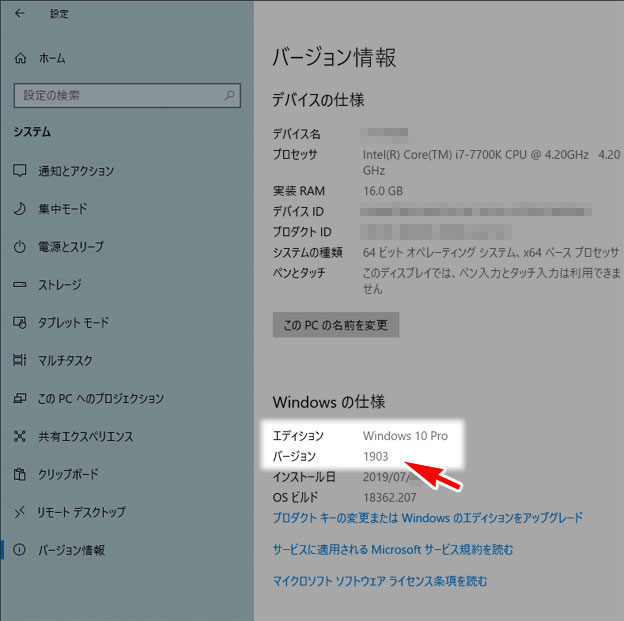This screenshot has height=621, width=624.
Task: Click the クリップボード clipboard icon
Action: pyautogui.click(x=20, y=474)
